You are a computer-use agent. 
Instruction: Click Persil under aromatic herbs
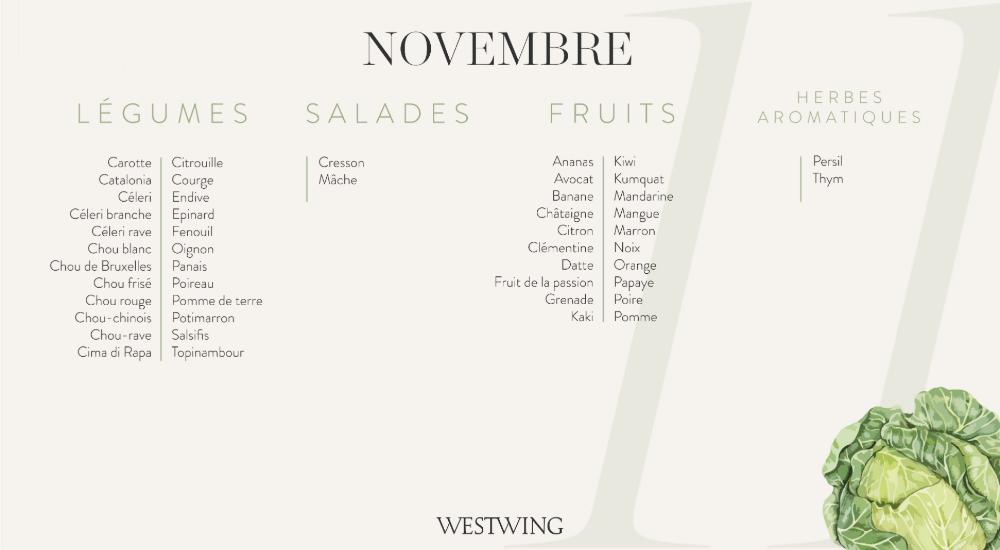coord(828,161)
